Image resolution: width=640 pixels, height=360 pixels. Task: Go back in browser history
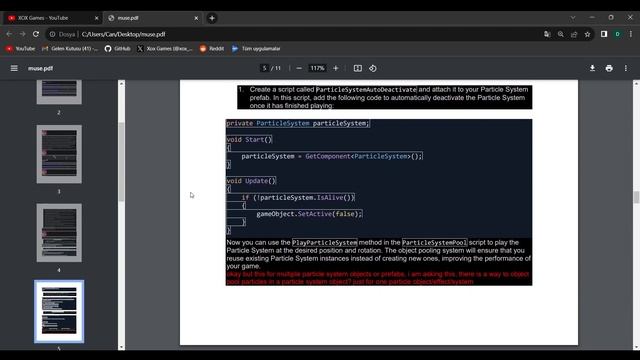[x=9, y=34]
